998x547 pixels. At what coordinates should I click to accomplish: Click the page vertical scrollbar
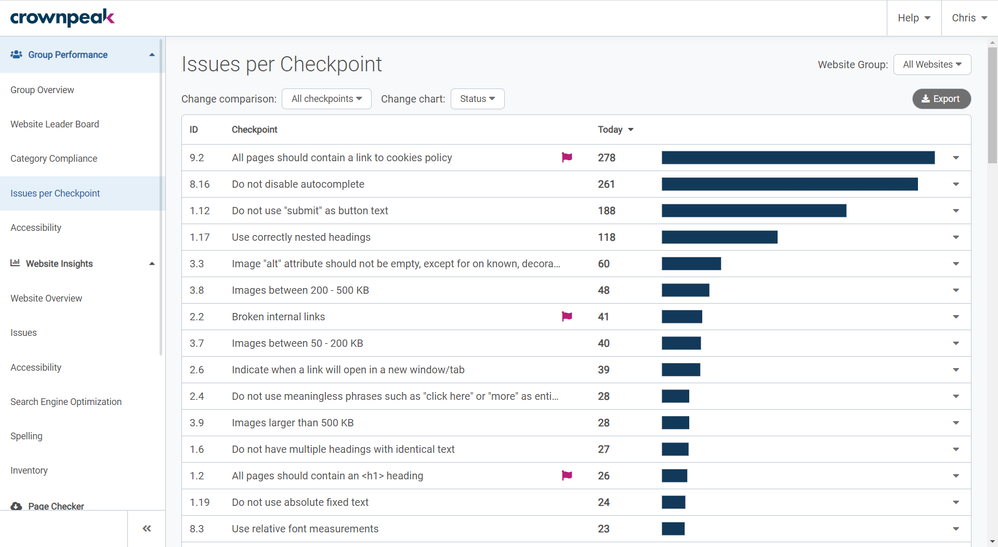point(992,106)
